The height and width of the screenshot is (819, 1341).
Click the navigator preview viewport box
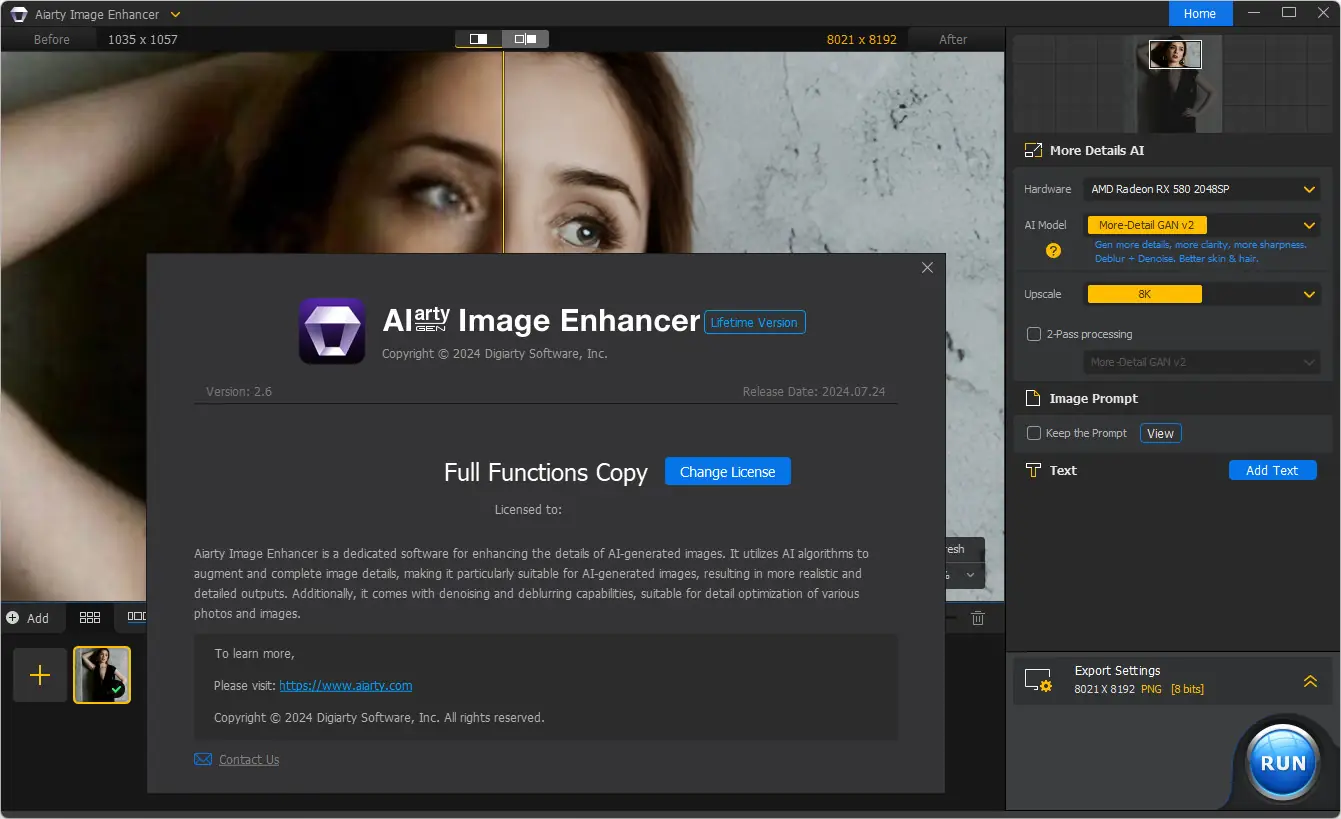(x=1175, y=54)
